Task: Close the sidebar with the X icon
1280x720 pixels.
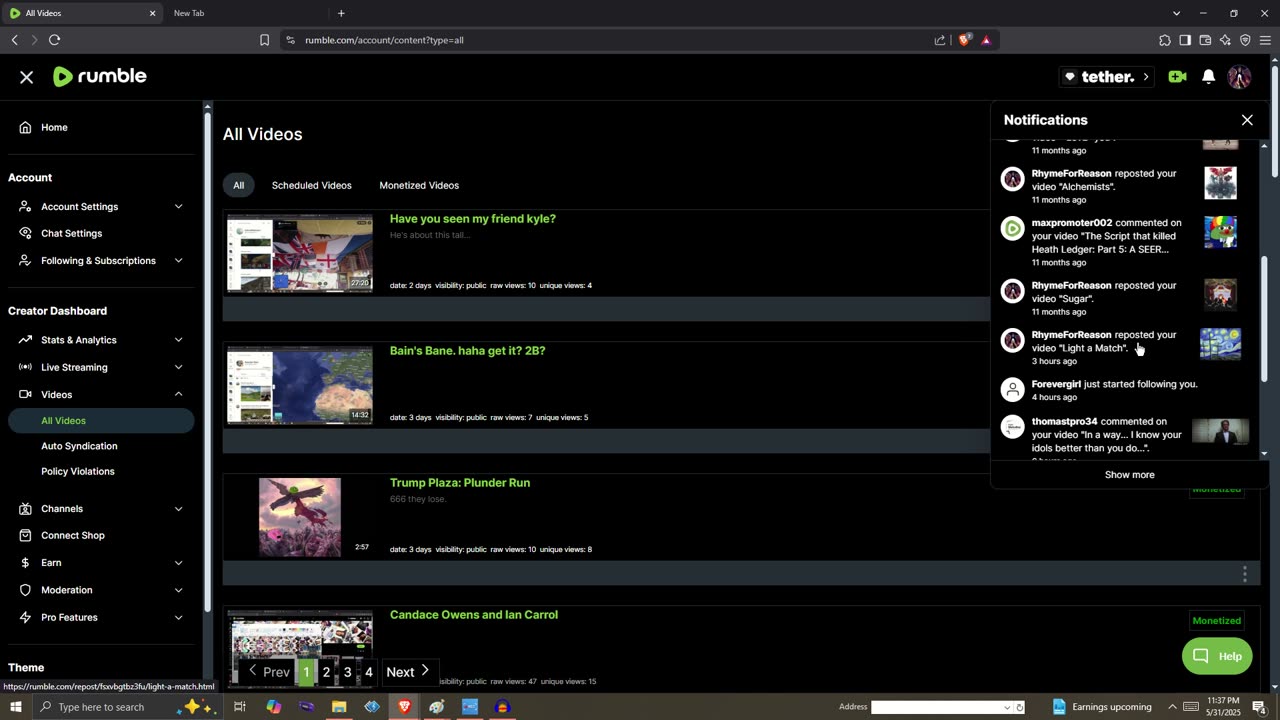Action: click(27, 77)
